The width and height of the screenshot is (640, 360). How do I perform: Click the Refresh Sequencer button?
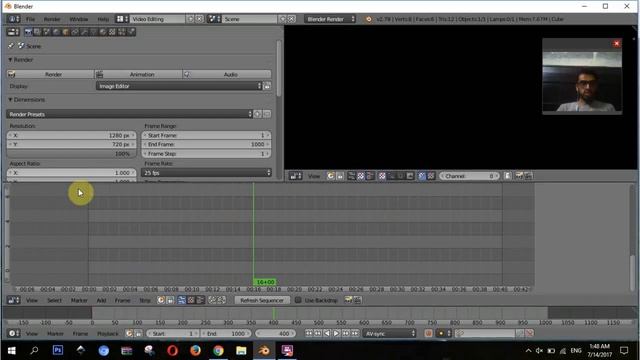click(262, 300)
